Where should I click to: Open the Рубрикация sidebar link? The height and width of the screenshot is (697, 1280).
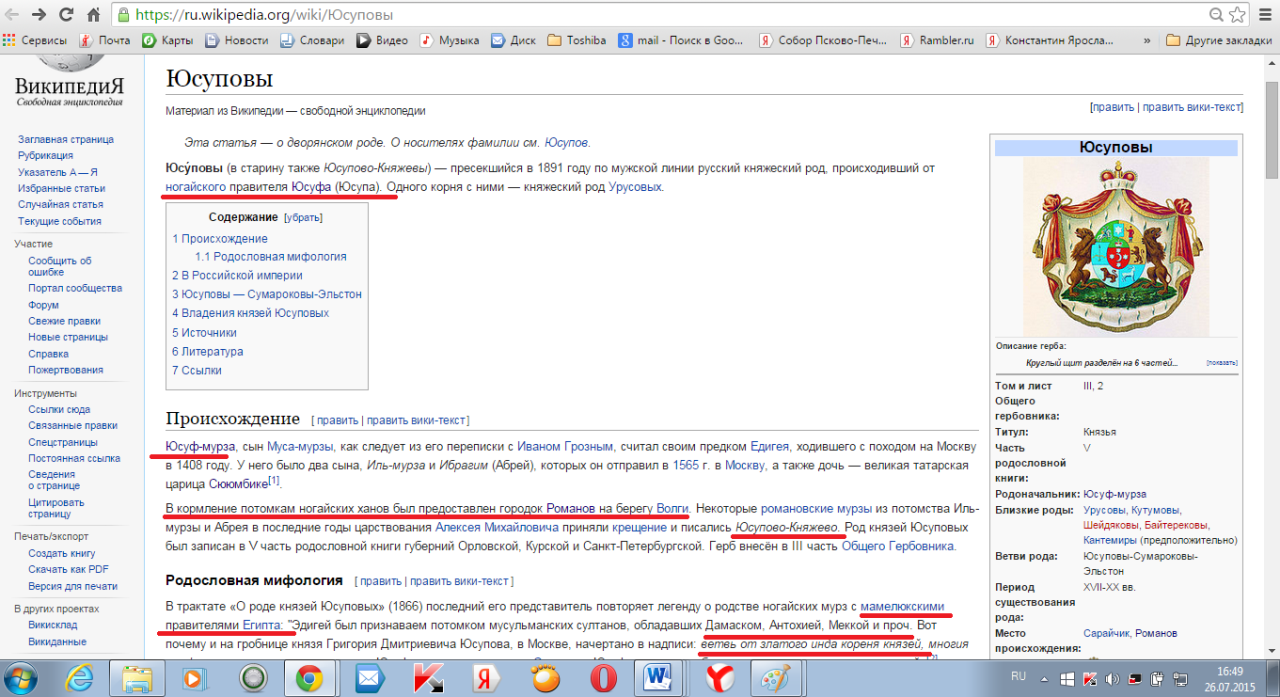[45, 155]
